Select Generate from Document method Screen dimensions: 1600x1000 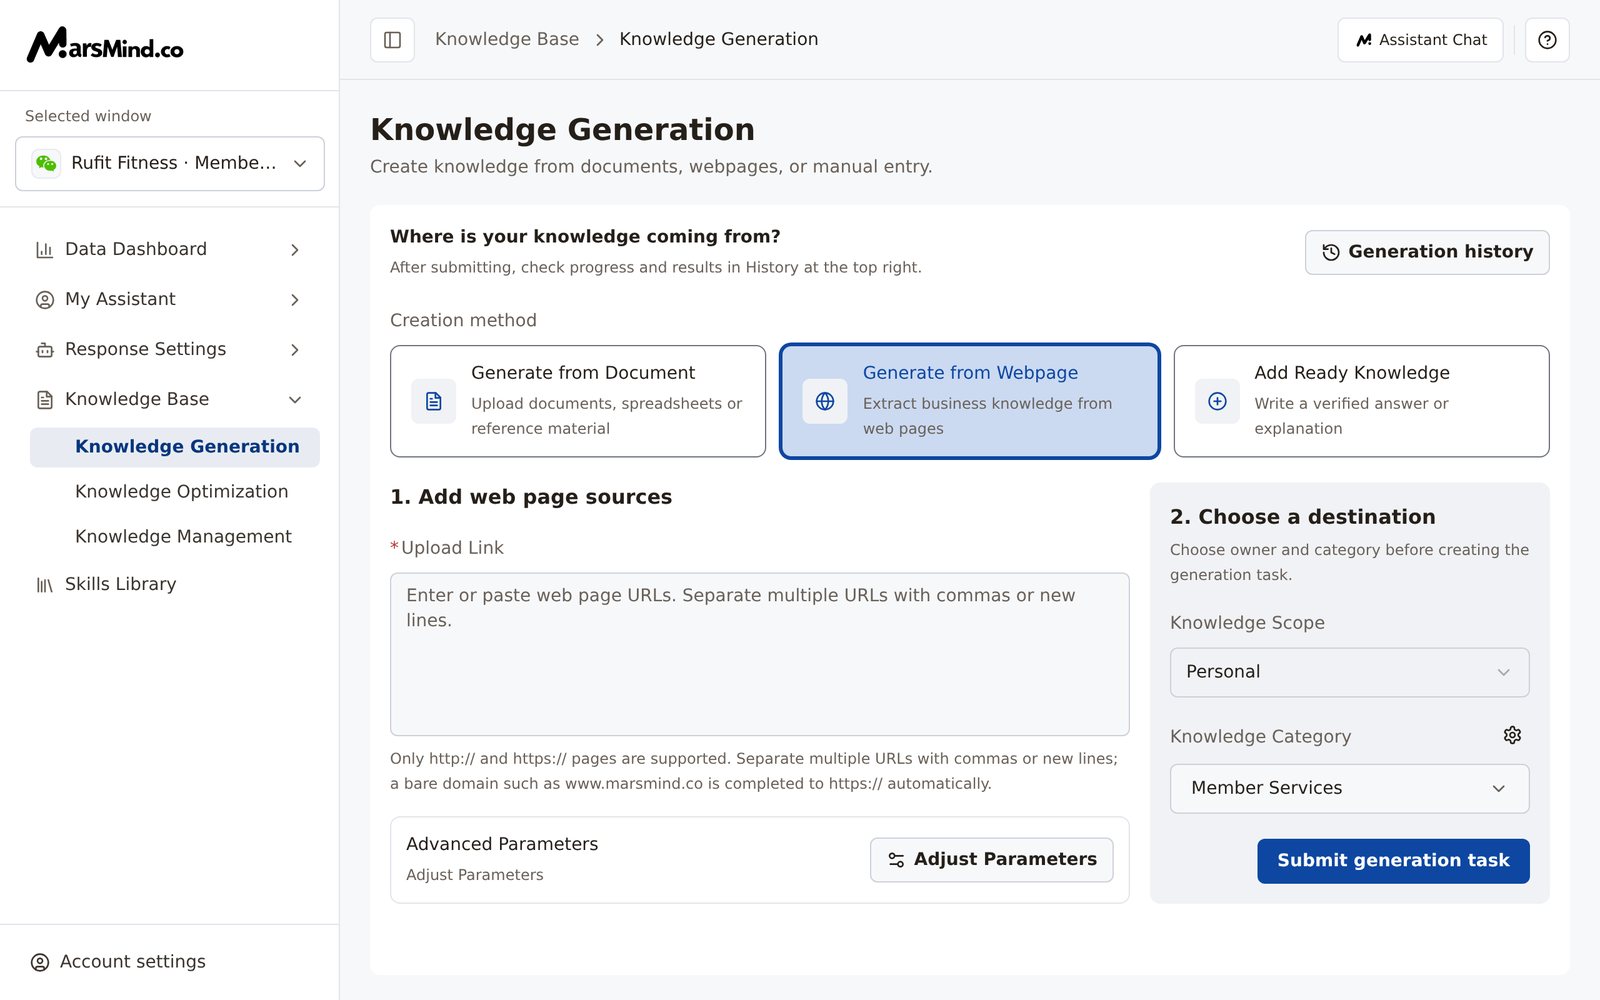pyautogui.click(x=578, y=401)
